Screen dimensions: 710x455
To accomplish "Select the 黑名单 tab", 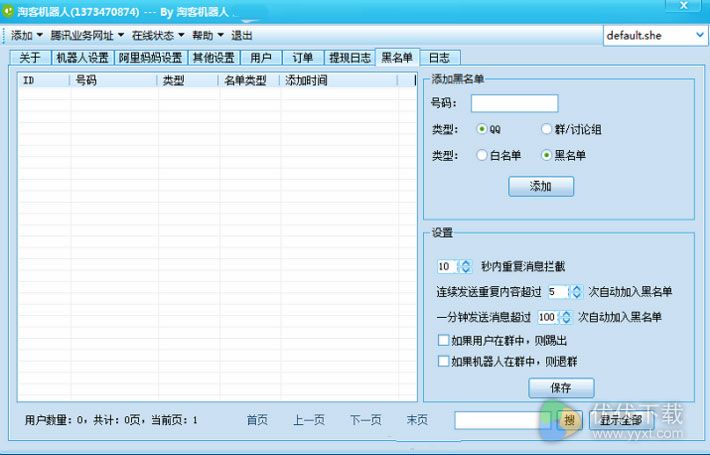I will click(x=397, y=57).
